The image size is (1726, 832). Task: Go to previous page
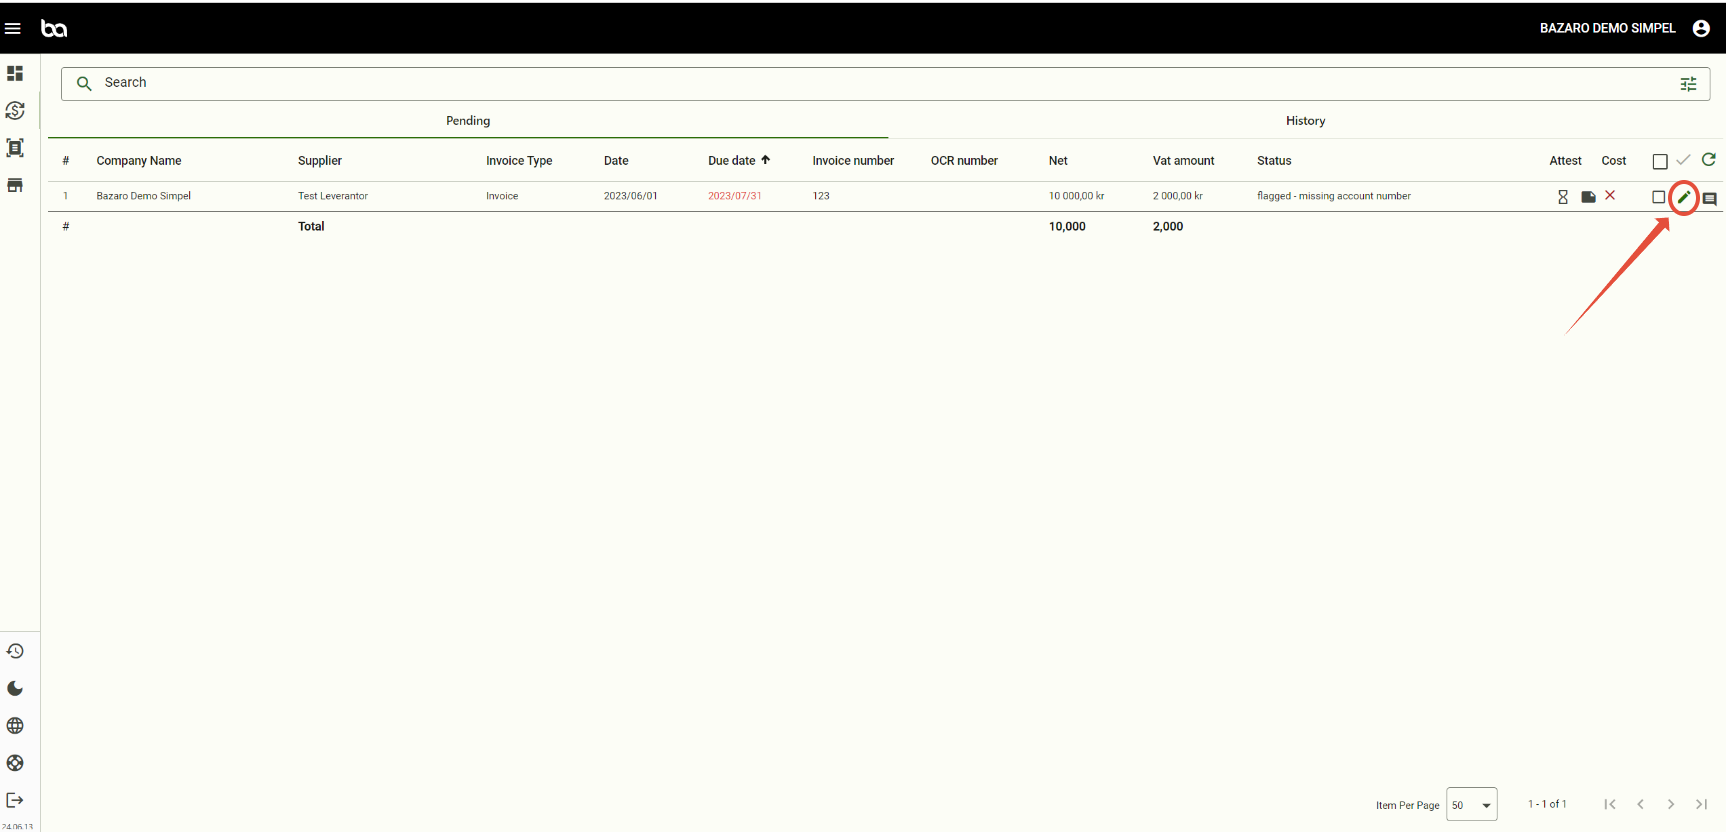(1640, 804)
